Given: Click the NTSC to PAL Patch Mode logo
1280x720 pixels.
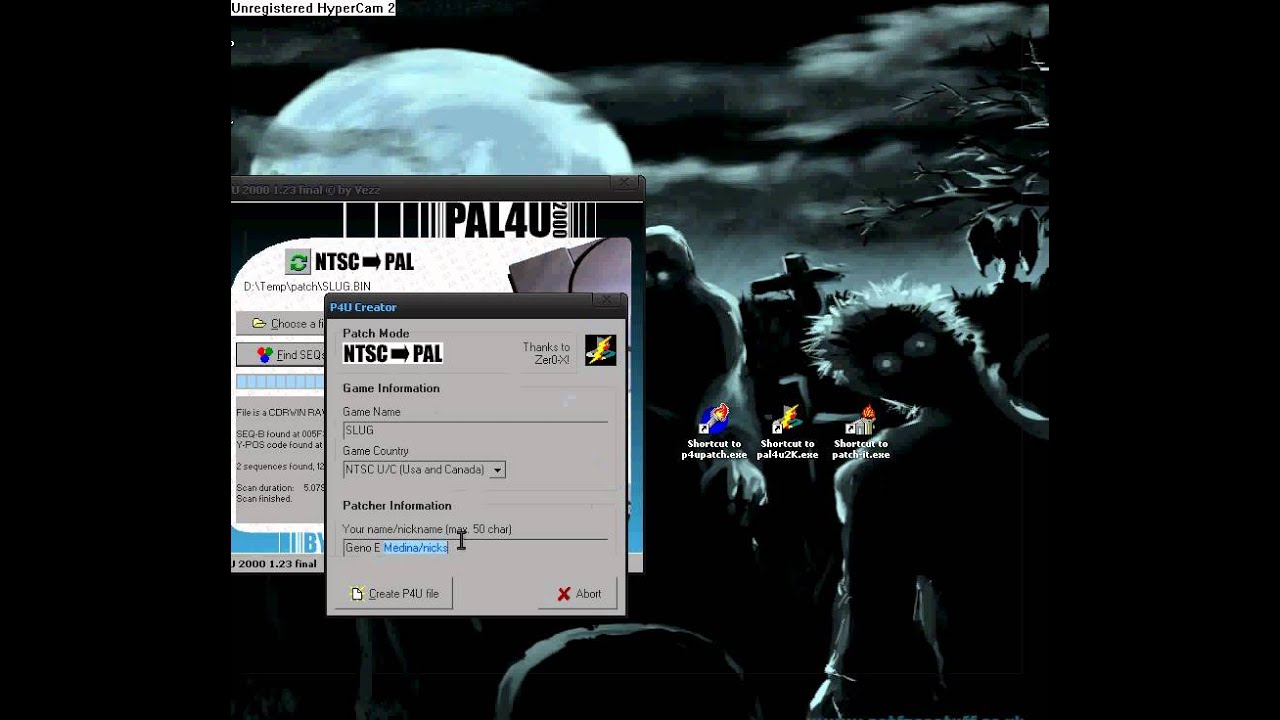Looking at the screenshot, I should (x=393, y=354).
